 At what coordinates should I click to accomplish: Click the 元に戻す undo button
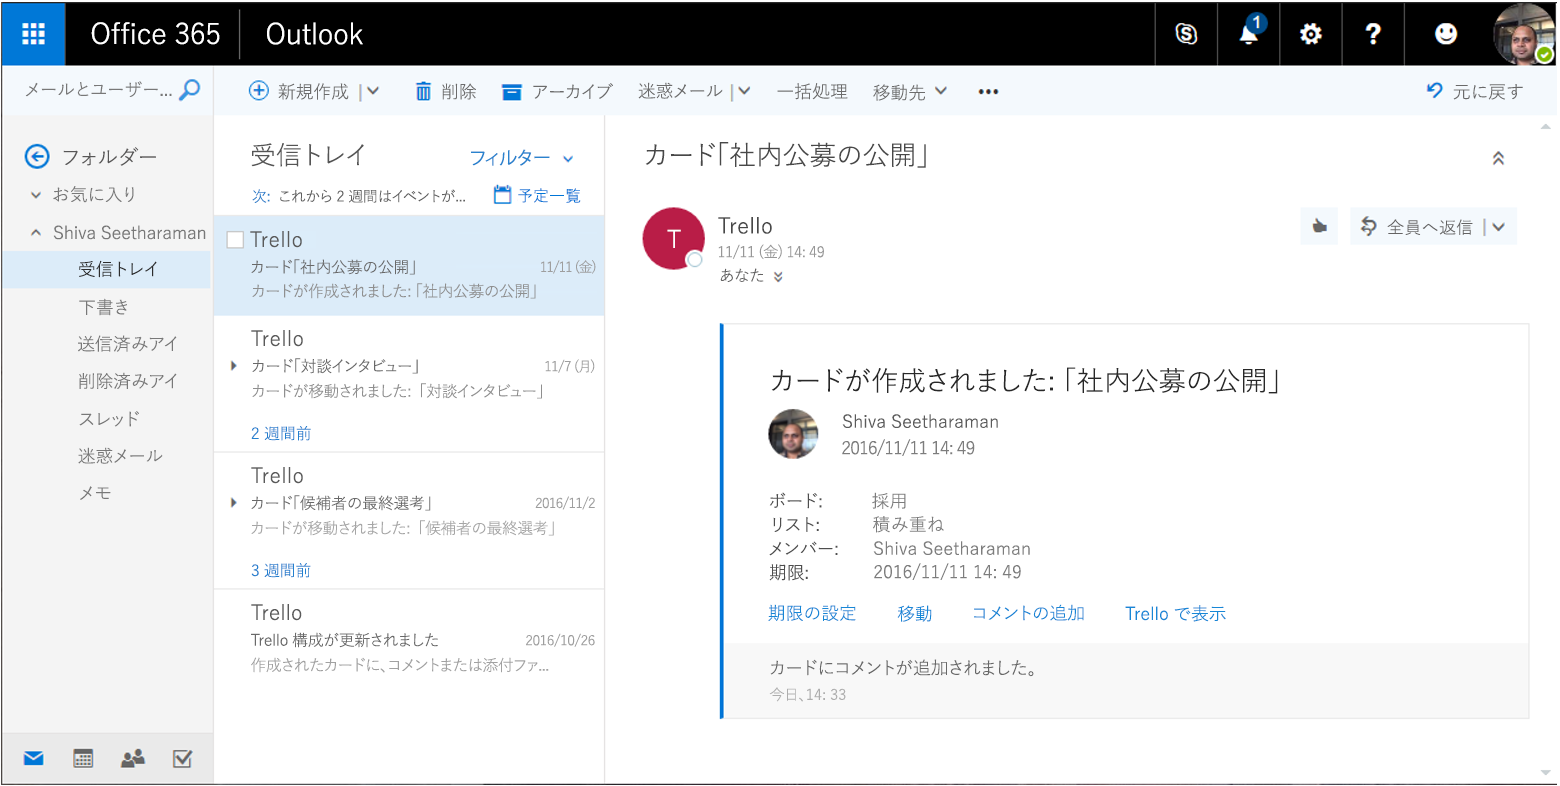click(1474, 91)
